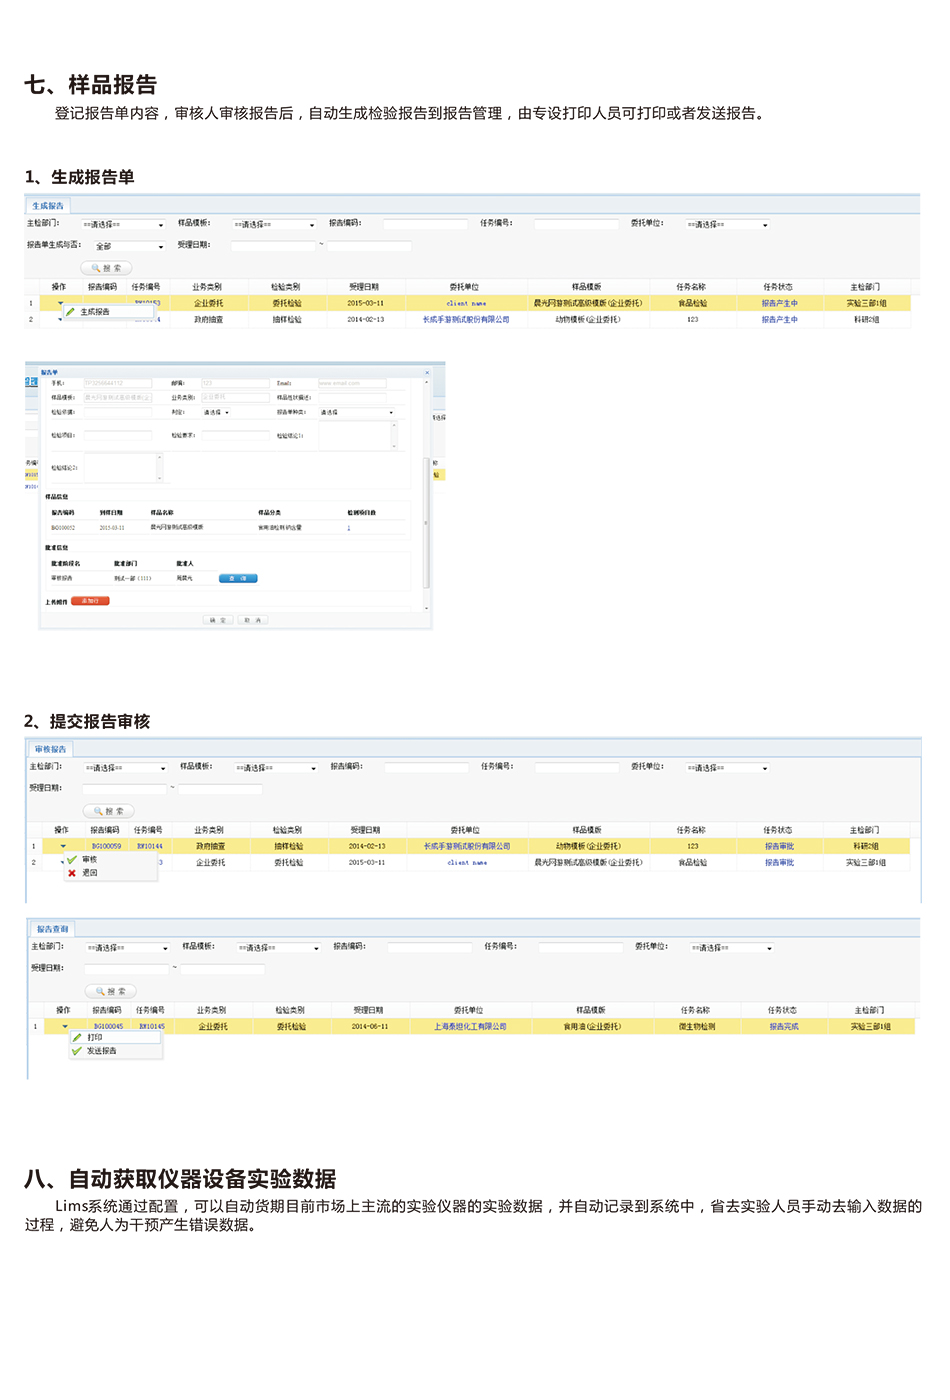The image size is (950, 1400).
Task: Click the 任务编号 field in 报告查询 panel
Action: [580, 948]
